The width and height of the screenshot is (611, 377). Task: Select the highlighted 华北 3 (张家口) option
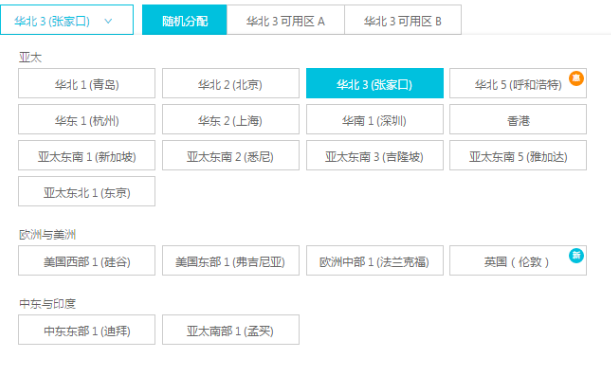tap(375, 83)
